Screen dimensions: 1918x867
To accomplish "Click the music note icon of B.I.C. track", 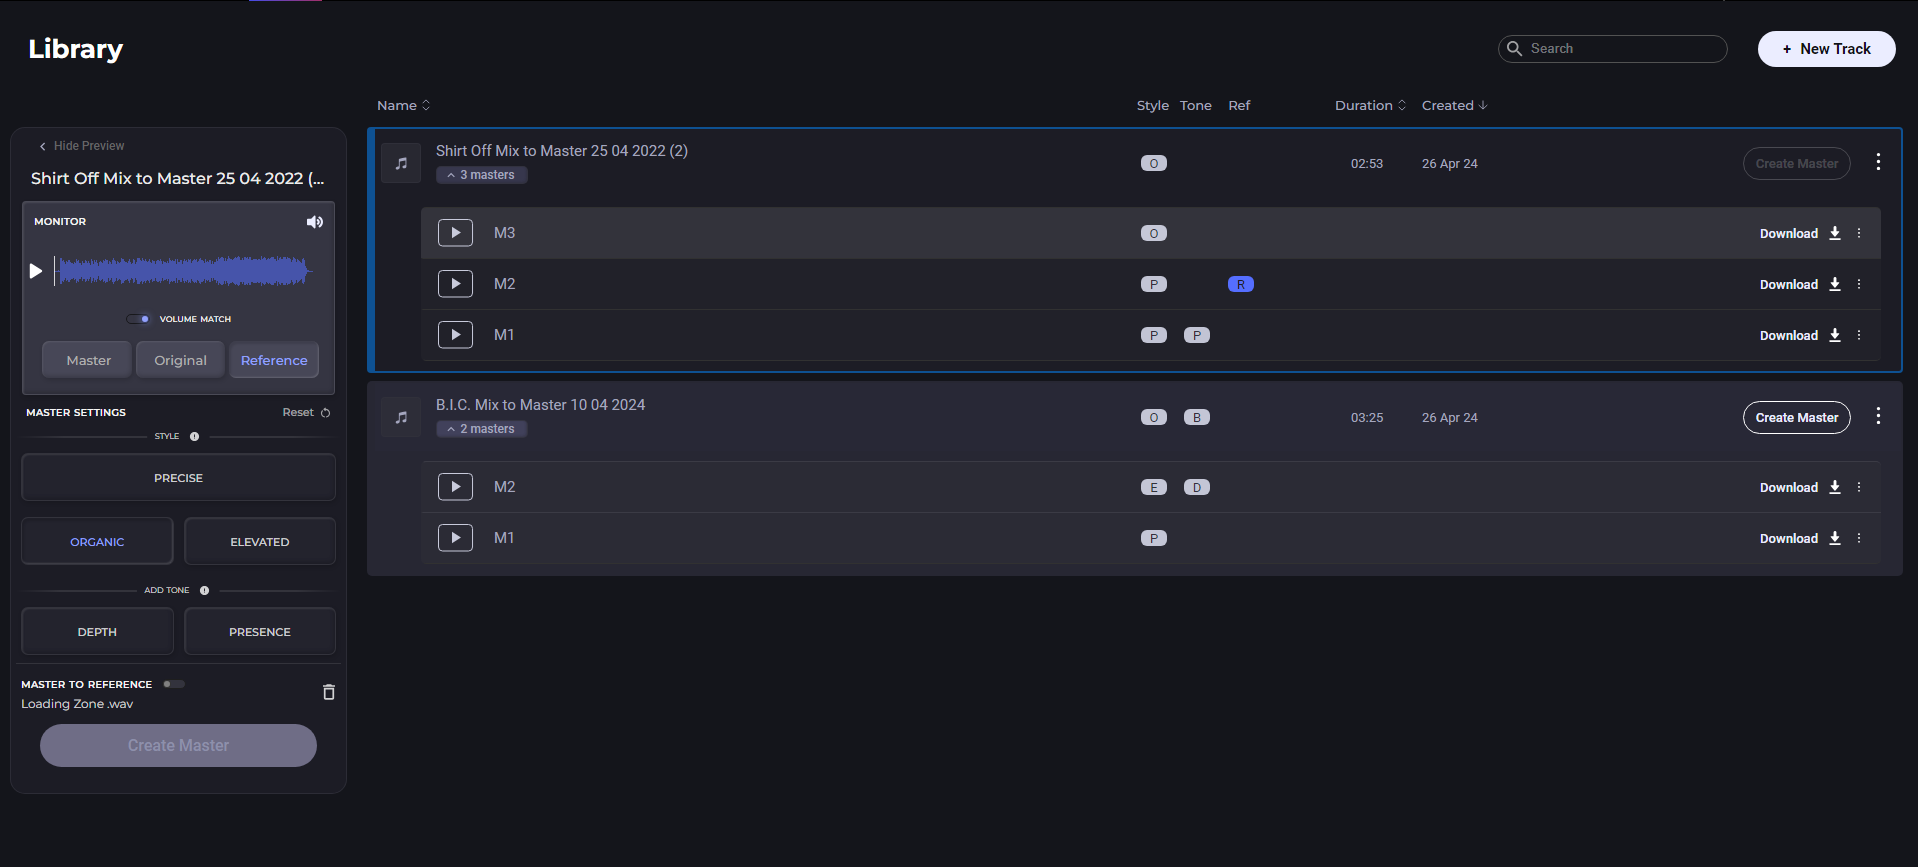I will (x=401, y=417).
